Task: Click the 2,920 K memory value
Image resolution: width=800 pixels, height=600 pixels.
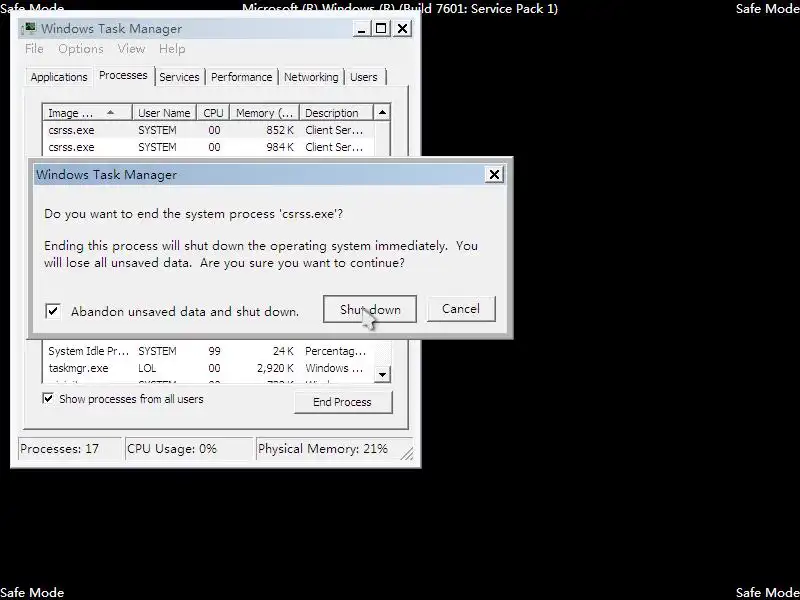Action: pos(275,368)
